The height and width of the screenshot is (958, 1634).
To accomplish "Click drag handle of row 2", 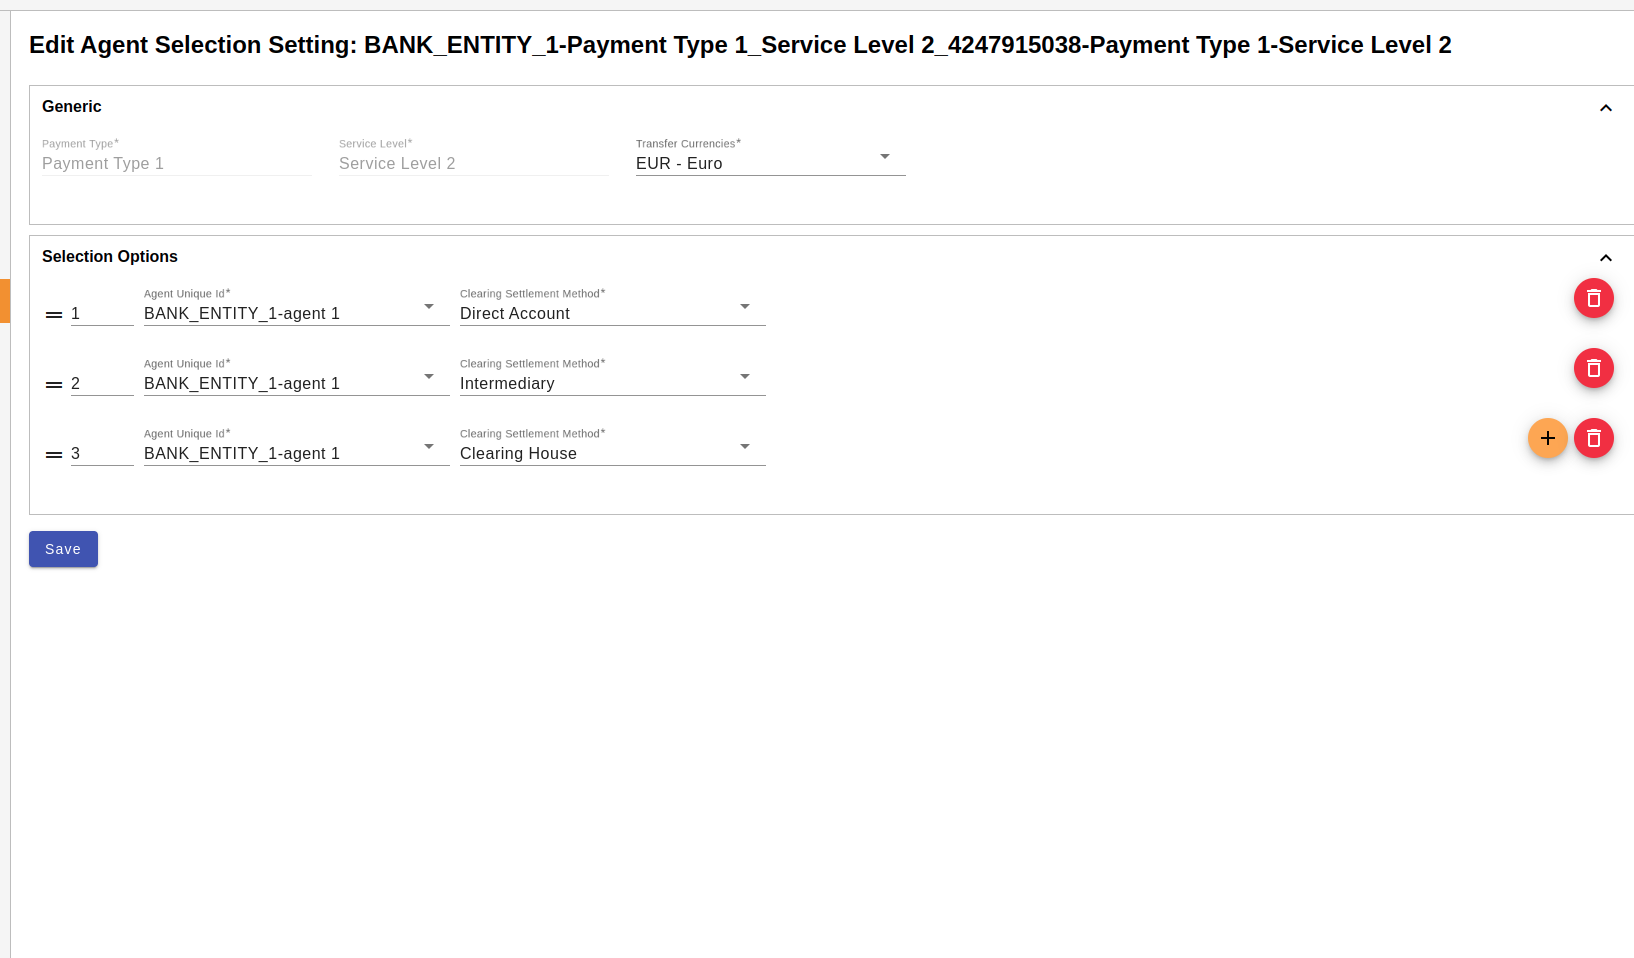I will coord(54,385).
